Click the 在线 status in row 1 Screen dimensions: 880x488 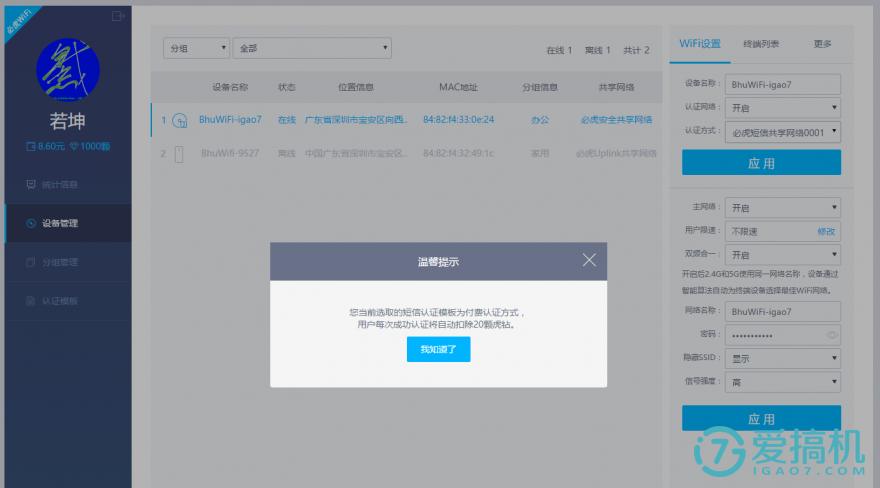[x=286, y=119]
